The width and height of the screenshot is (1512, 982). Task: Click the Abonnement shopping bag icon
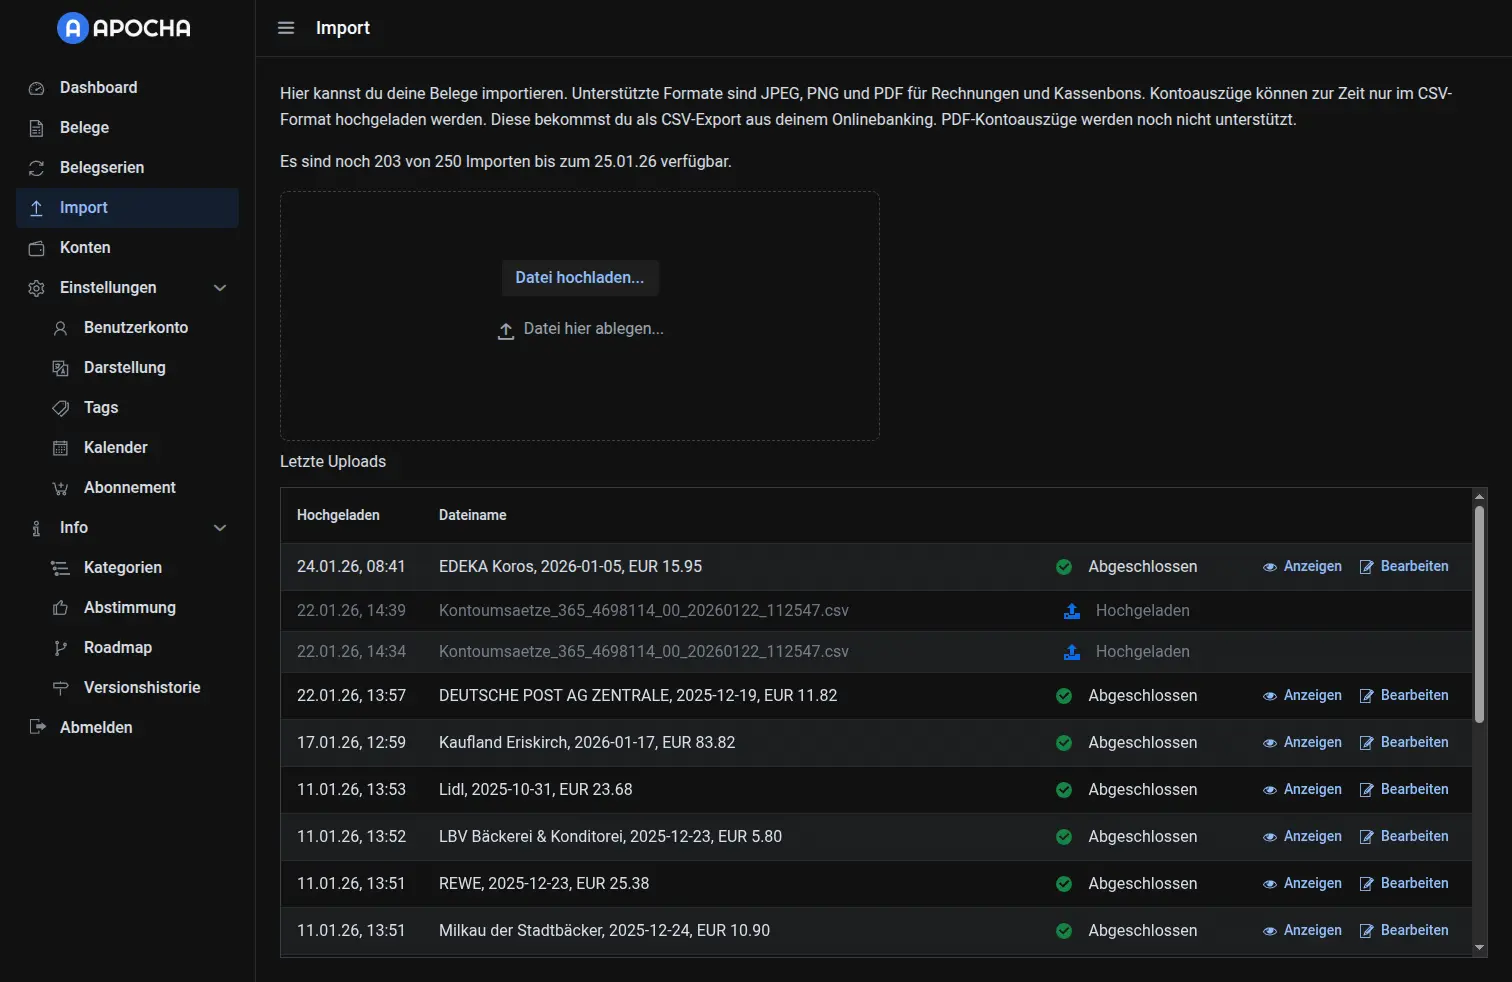61,487
